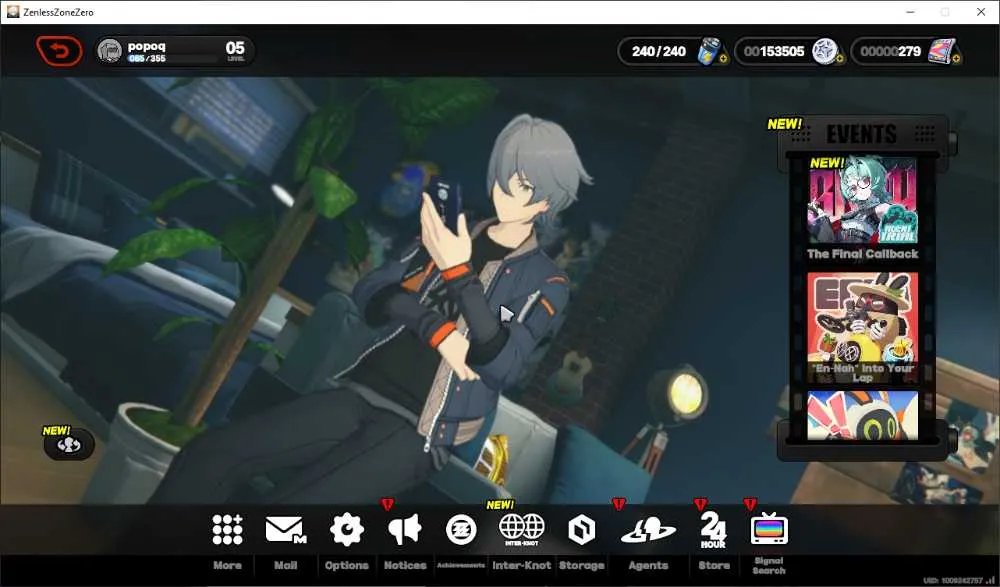Click the UID number in the bottom corner
This screenshot has width=1000, height=587.
click(952, 581)
